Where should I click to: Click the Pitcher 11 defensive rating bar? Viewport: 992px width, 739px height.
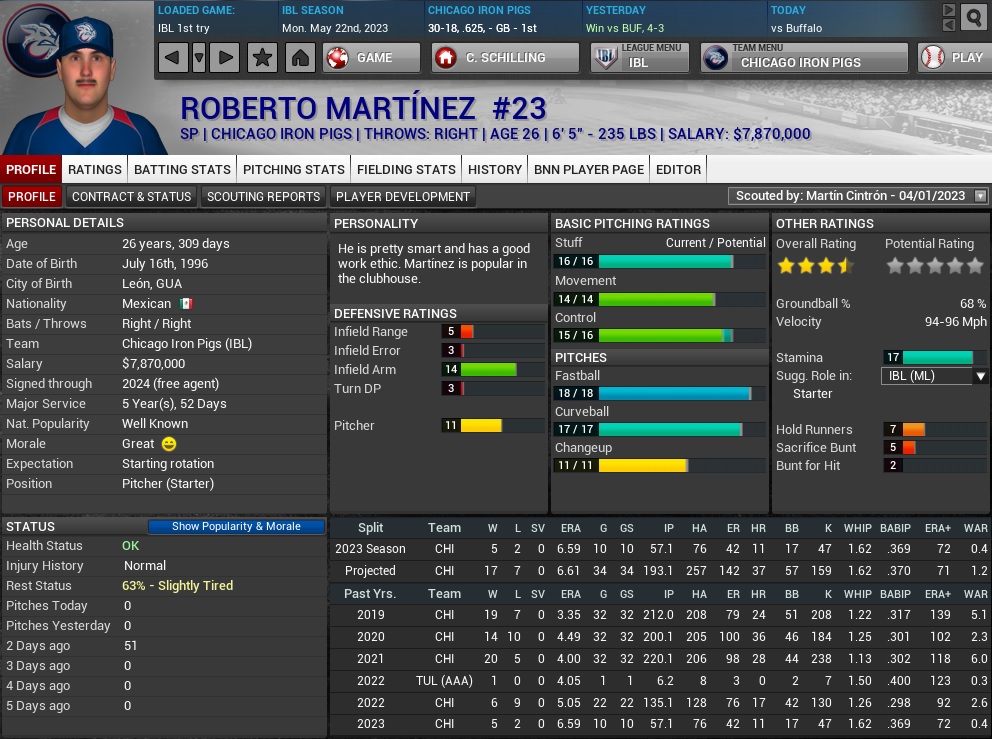pyautogui.click(x=493, y=426)
